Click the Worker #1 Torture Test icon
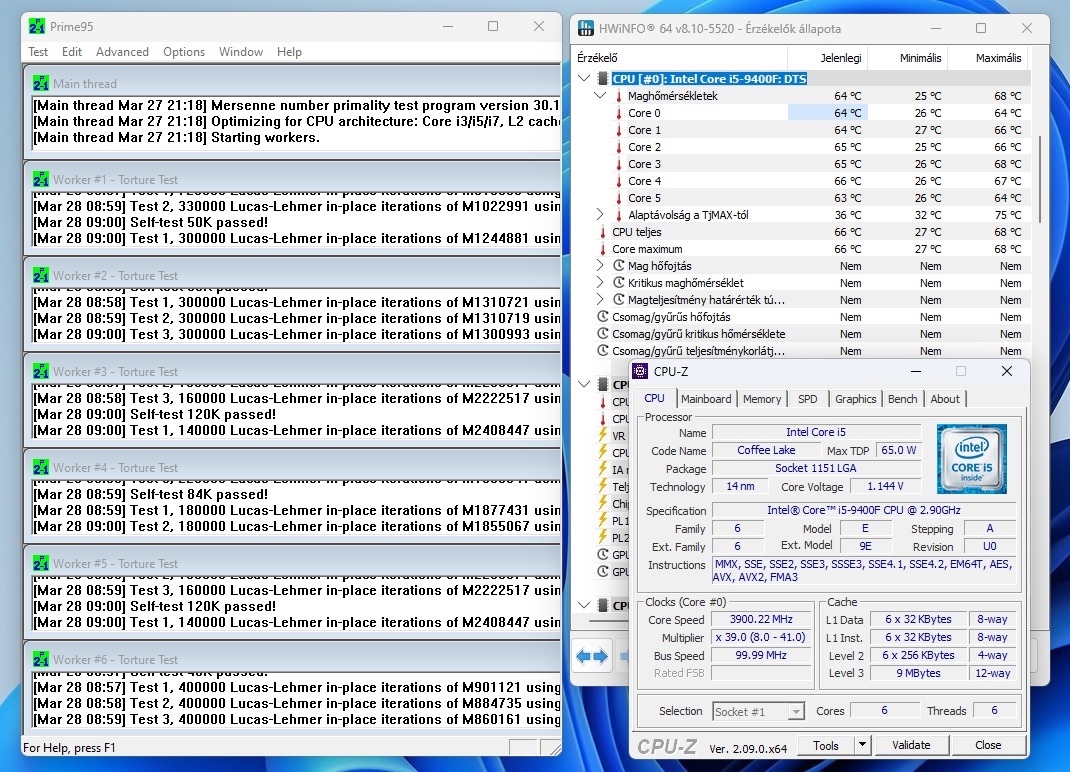1070x772 pixels. 40,180
